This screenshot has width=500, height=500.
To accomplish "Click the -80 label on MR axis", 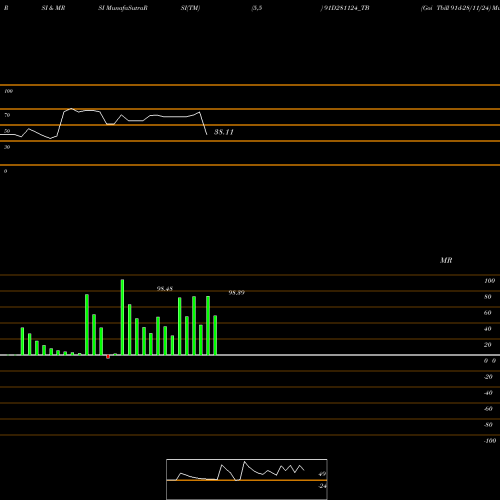I will point(488,425).
